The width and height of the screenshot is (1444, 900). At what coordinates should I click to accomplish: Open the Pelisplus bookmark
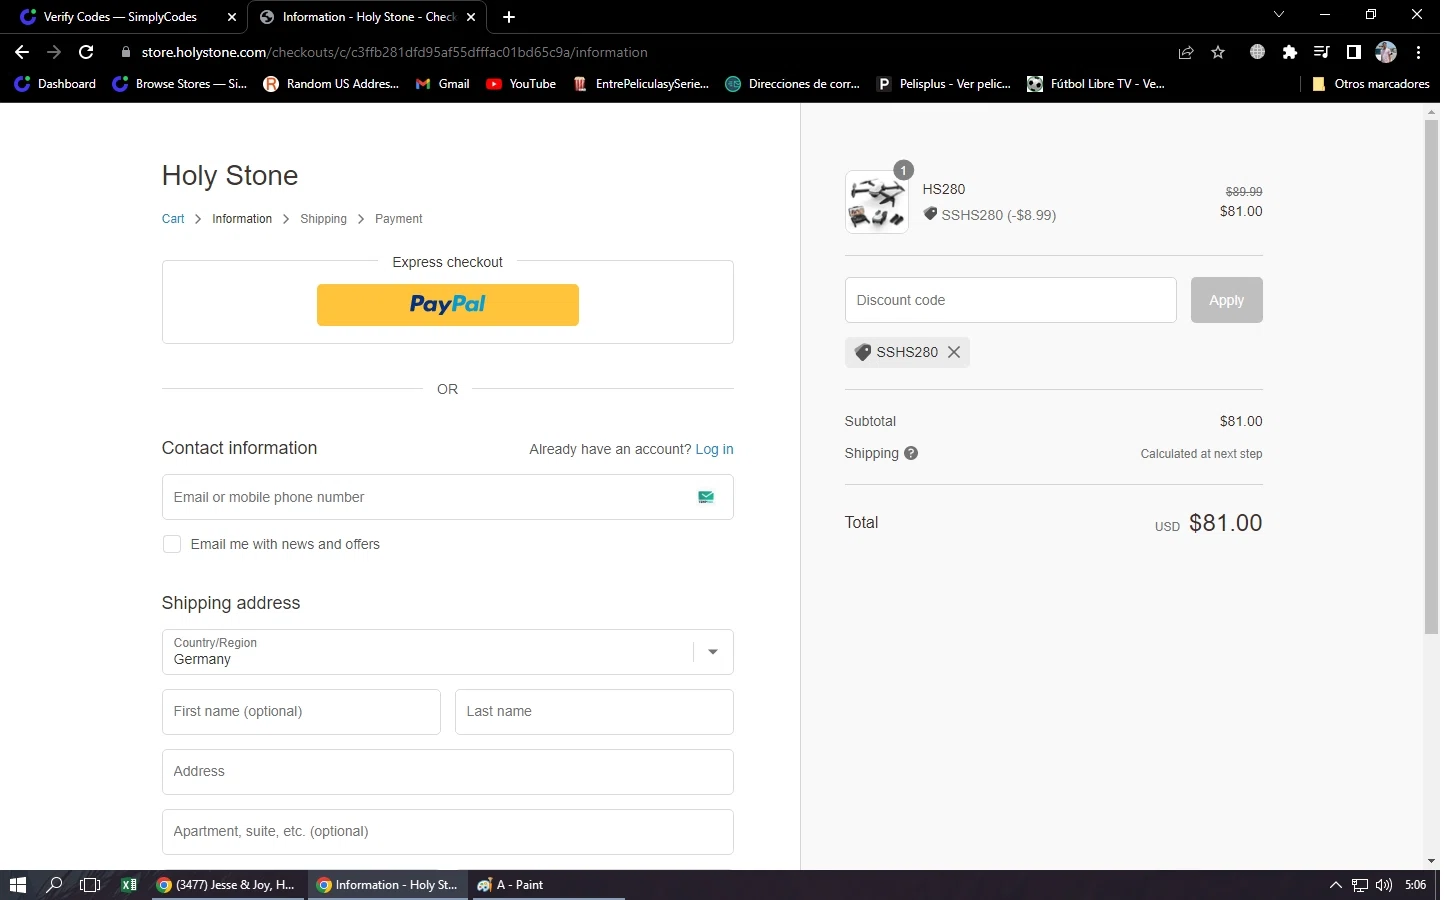tap(944, 84)
